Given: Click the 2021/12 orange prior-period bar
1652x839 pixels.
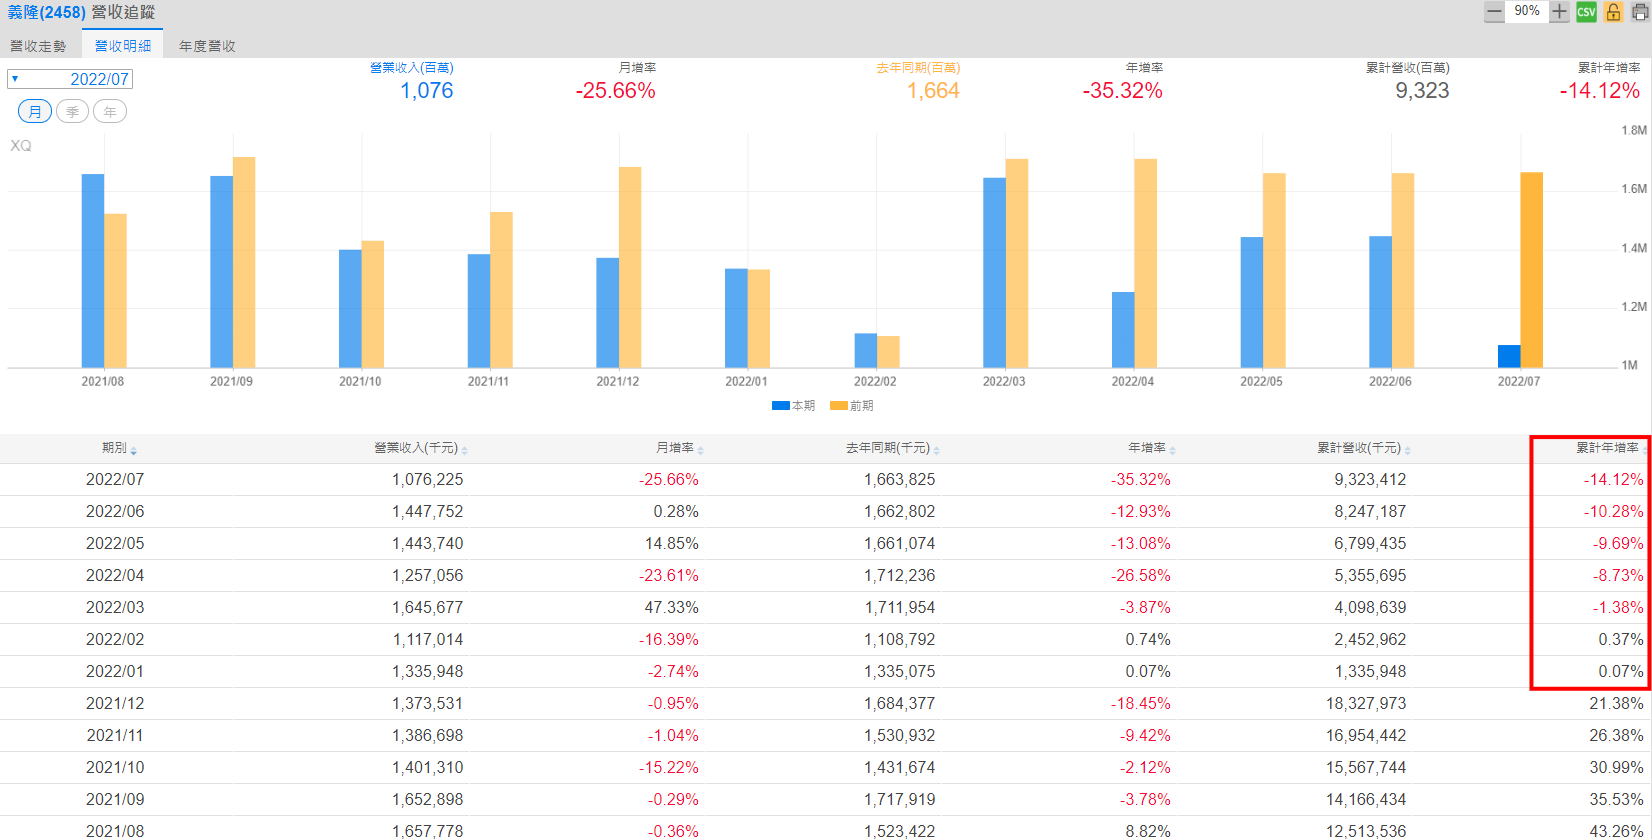Looking at the screenshot, I should (630, 267).
